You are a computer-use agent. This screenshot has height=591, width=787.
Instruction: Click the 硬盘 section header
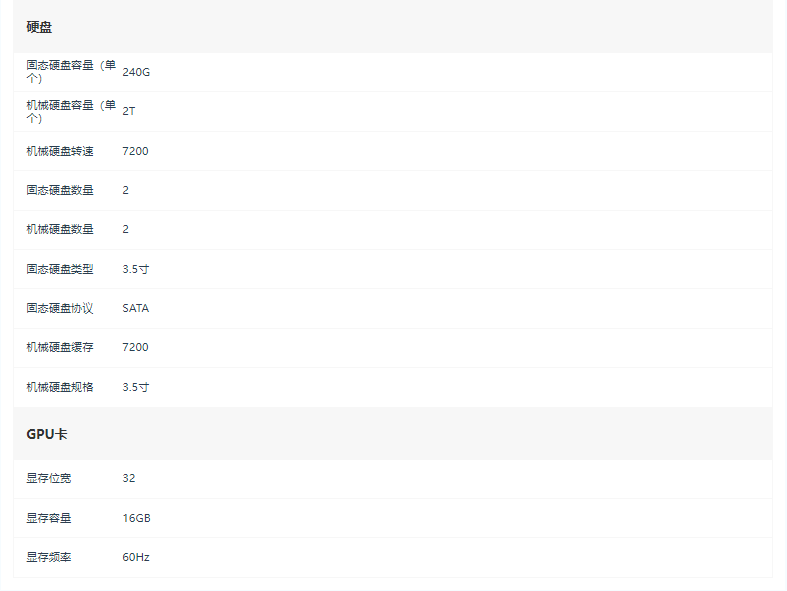[39, 27]
